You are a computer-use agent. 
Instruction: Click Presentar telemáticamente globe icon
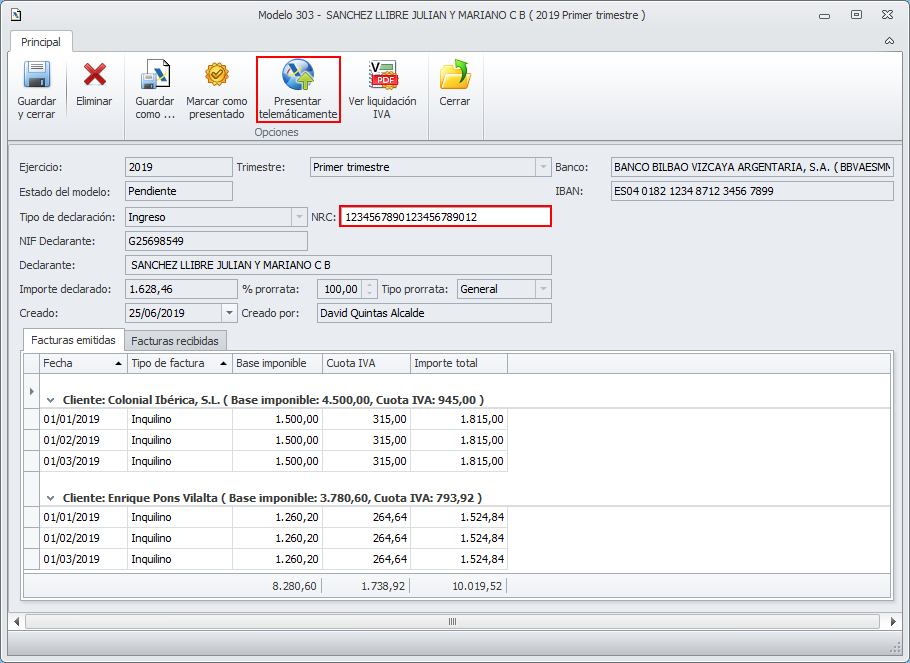[298, 75]
